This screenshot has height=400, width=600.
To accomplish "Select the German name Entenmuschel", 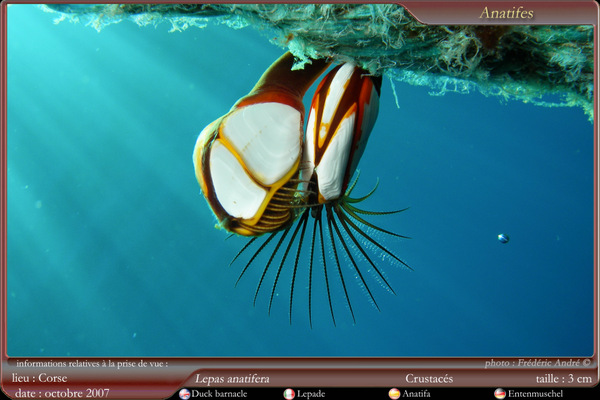I will [535, 394].
